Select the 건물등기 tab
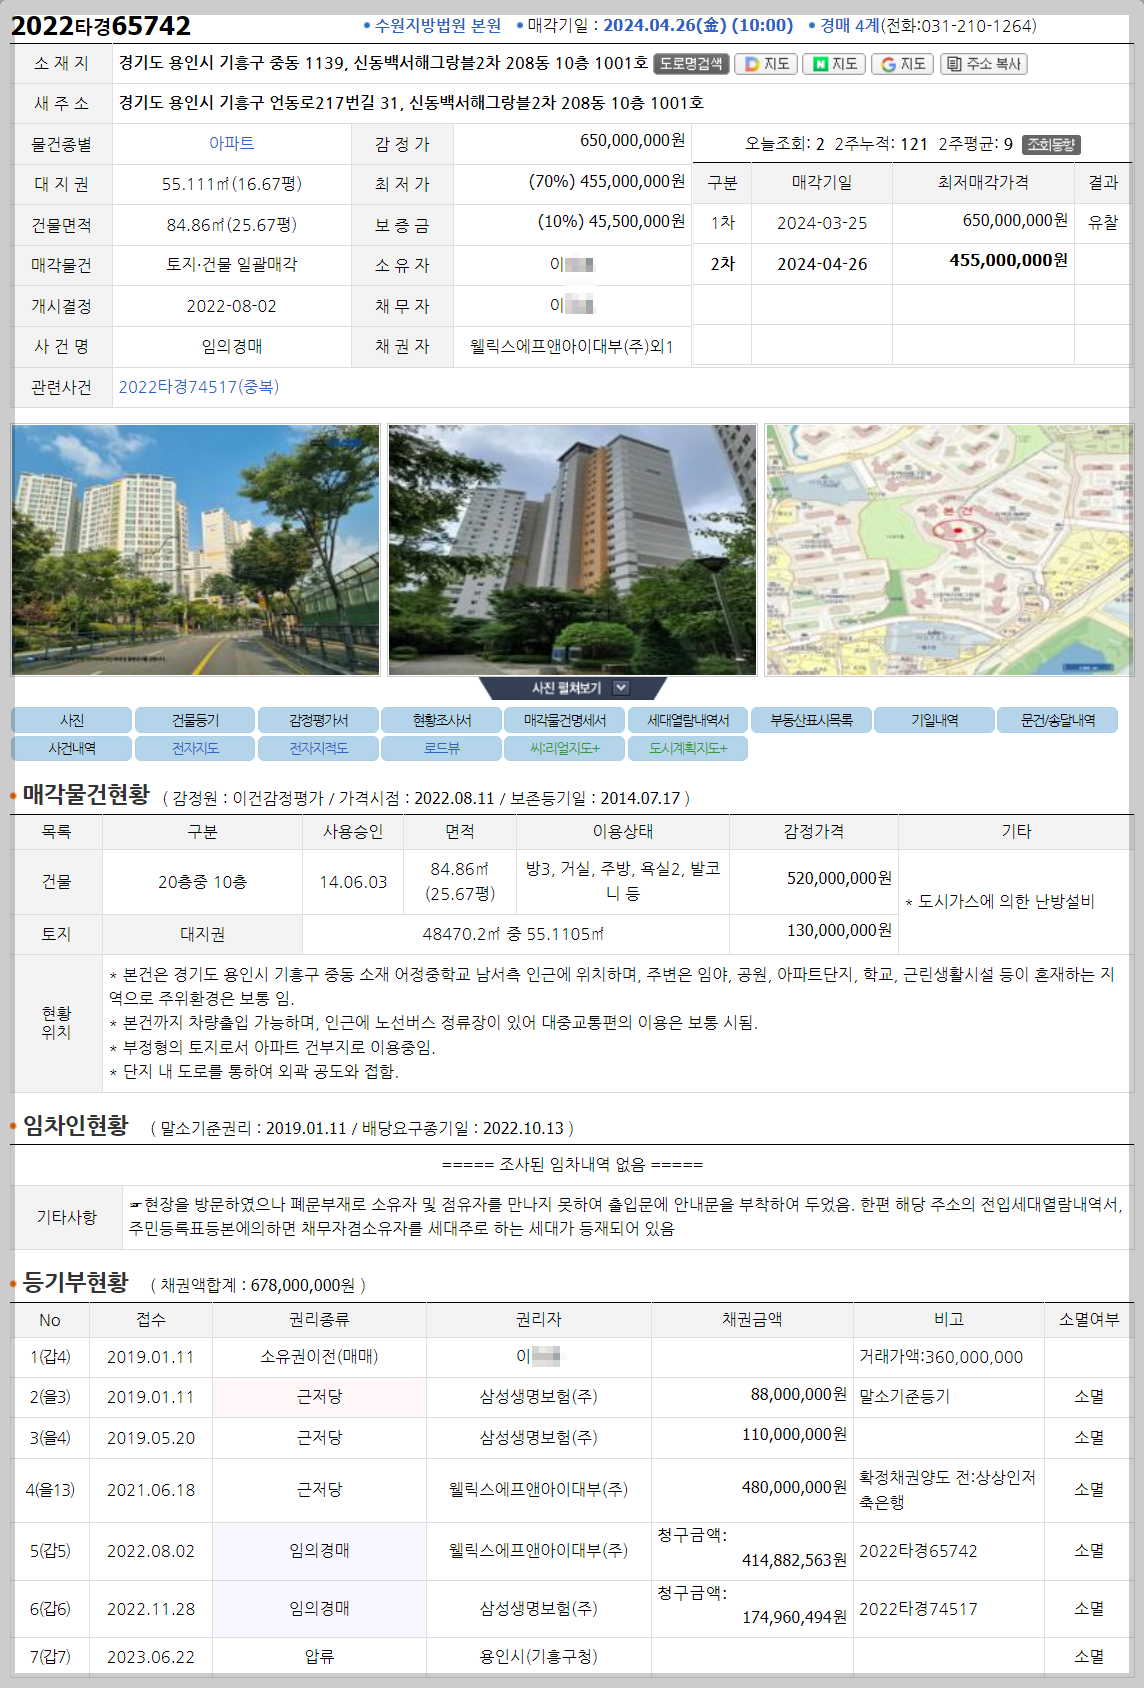1144x1688 pixels. pyautogui.click(x=195, y=720)
